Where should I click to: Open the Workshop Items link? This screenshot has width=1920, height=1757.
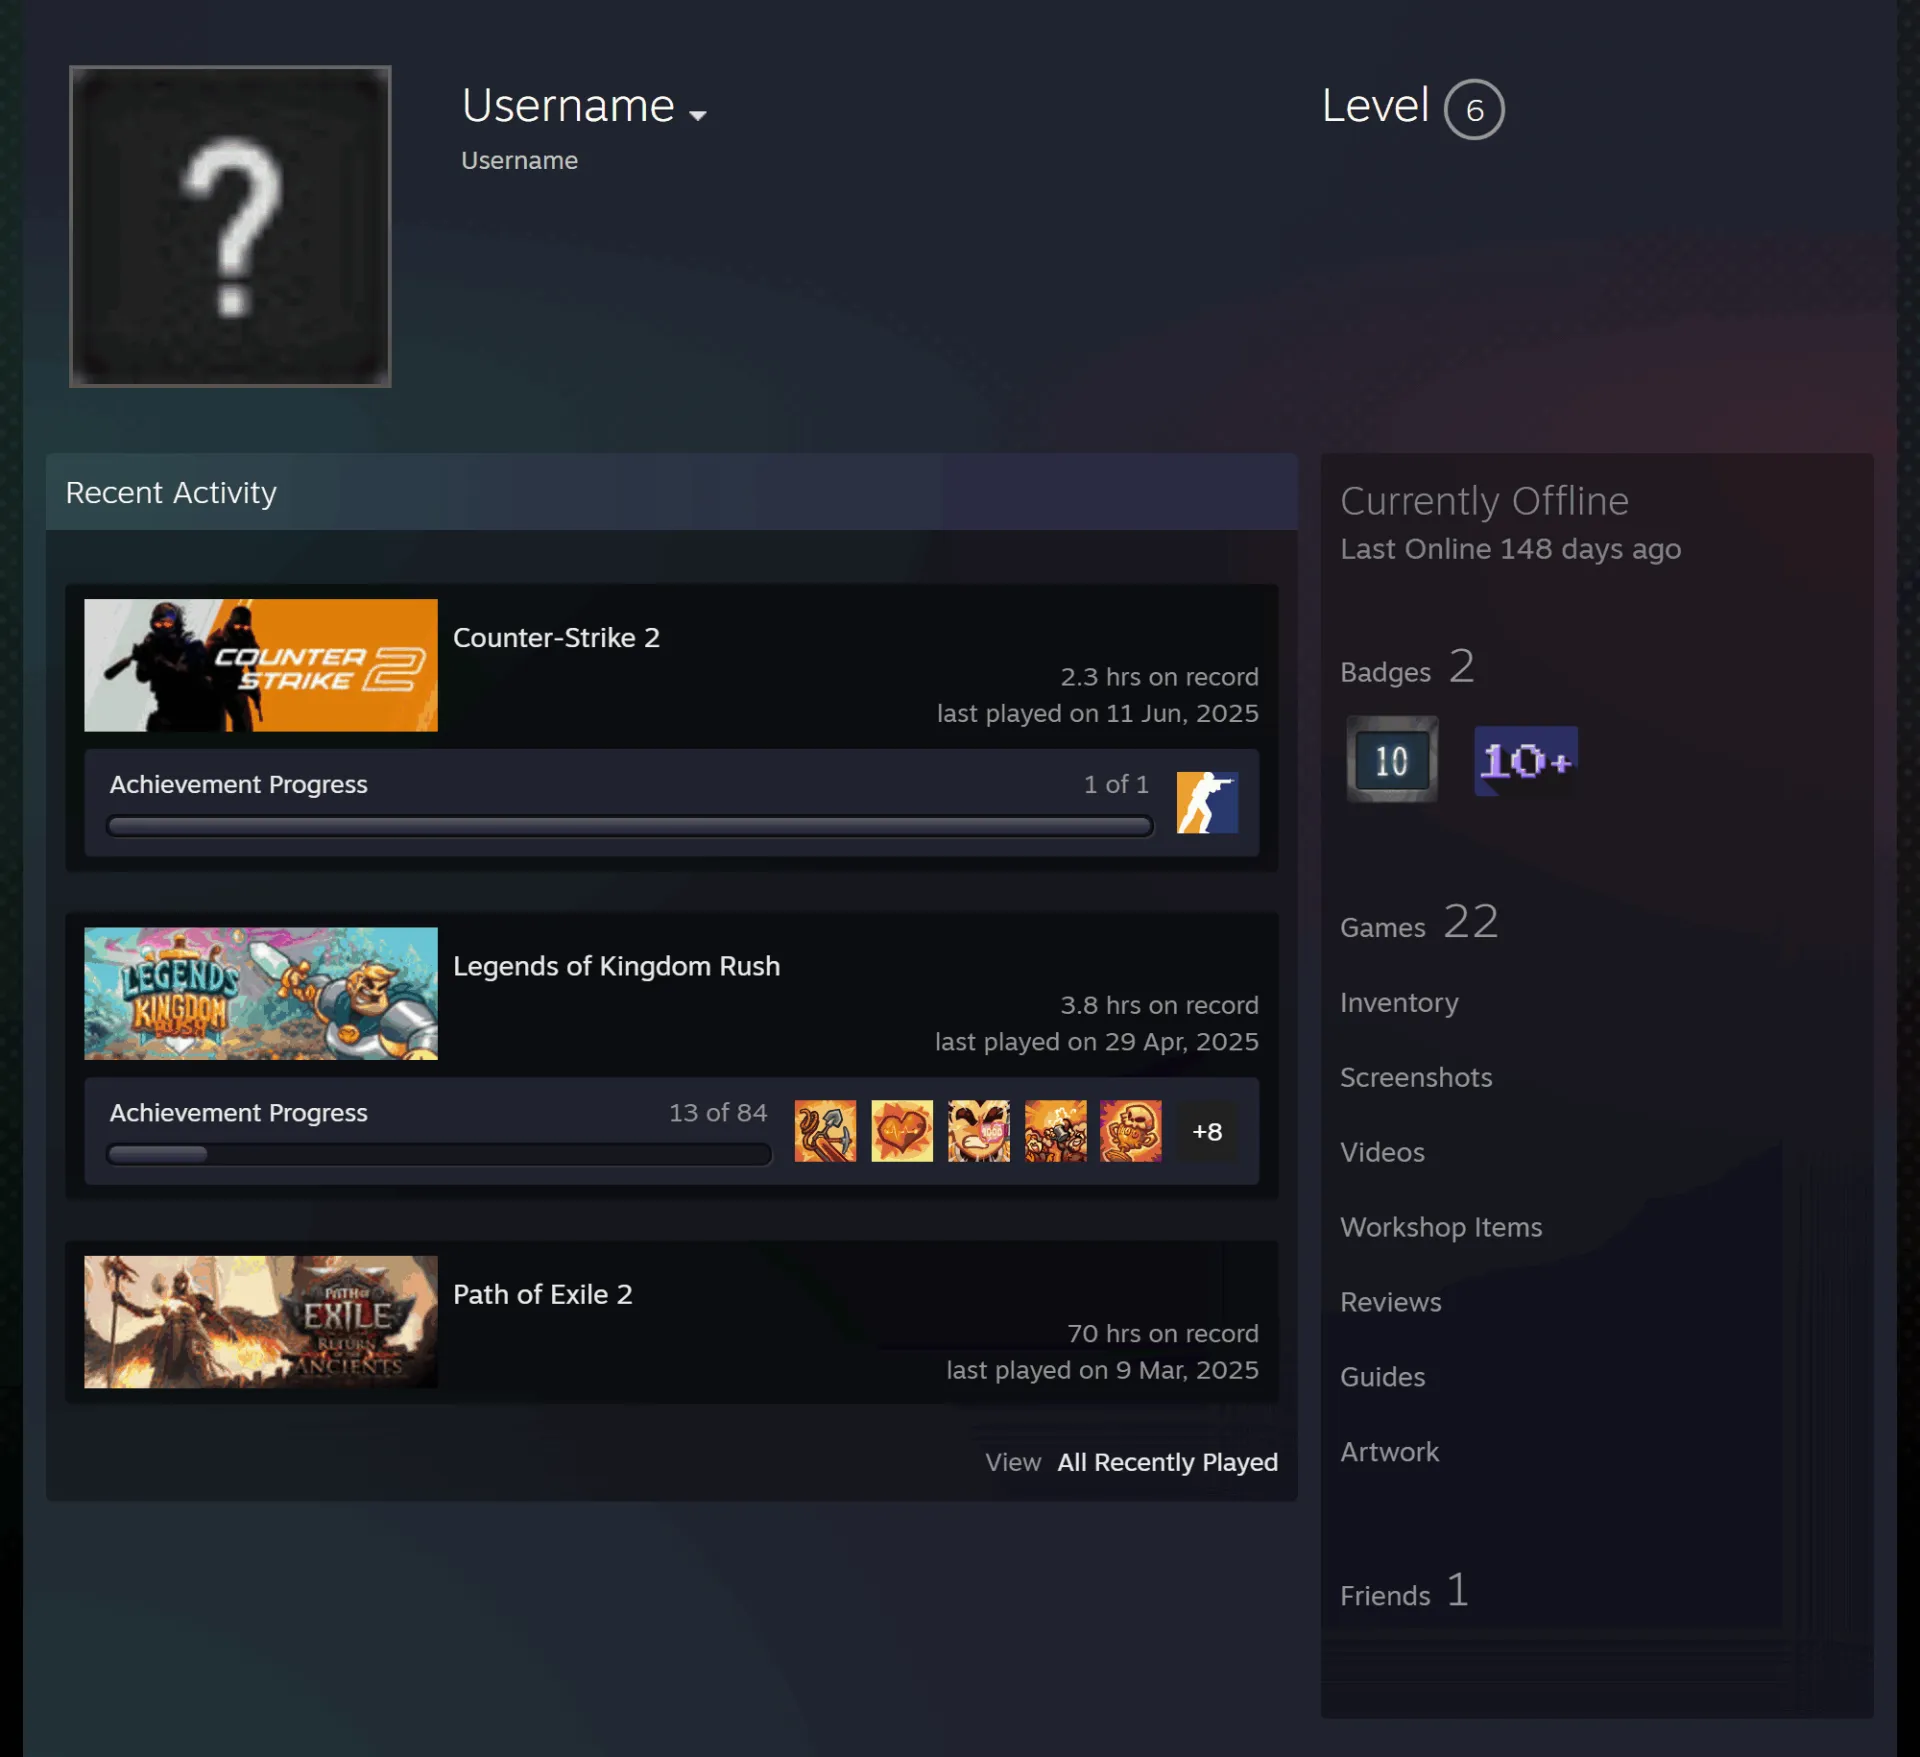(x=1440, y=1227)
